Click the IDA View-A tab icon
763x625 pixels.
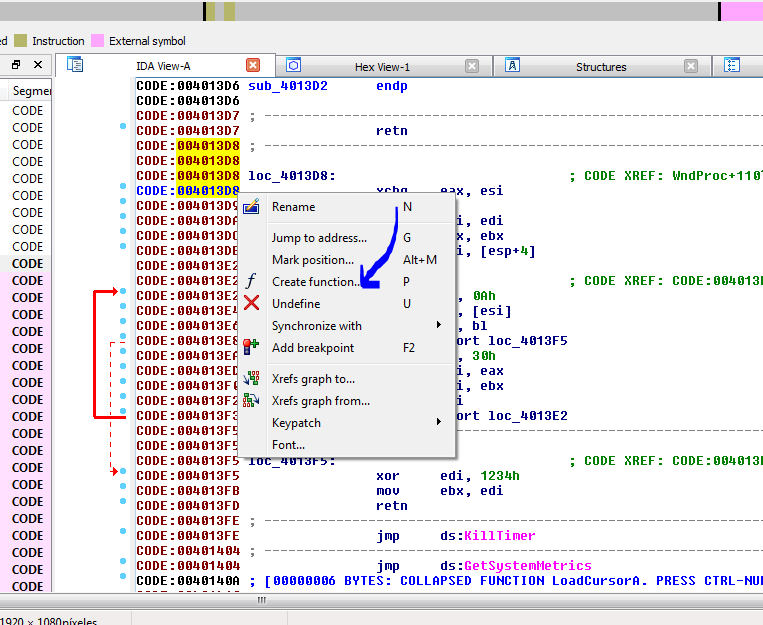click(x=75, y=66)
